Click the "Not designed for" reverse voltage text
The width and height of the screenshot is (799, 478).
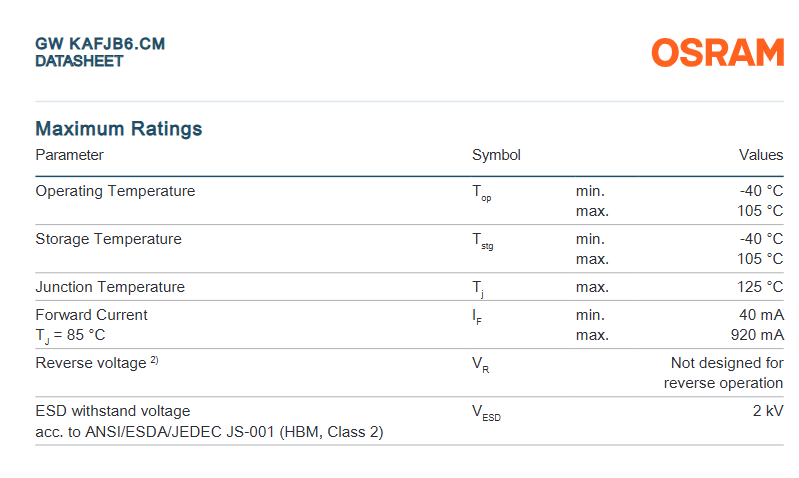[727, 363]
